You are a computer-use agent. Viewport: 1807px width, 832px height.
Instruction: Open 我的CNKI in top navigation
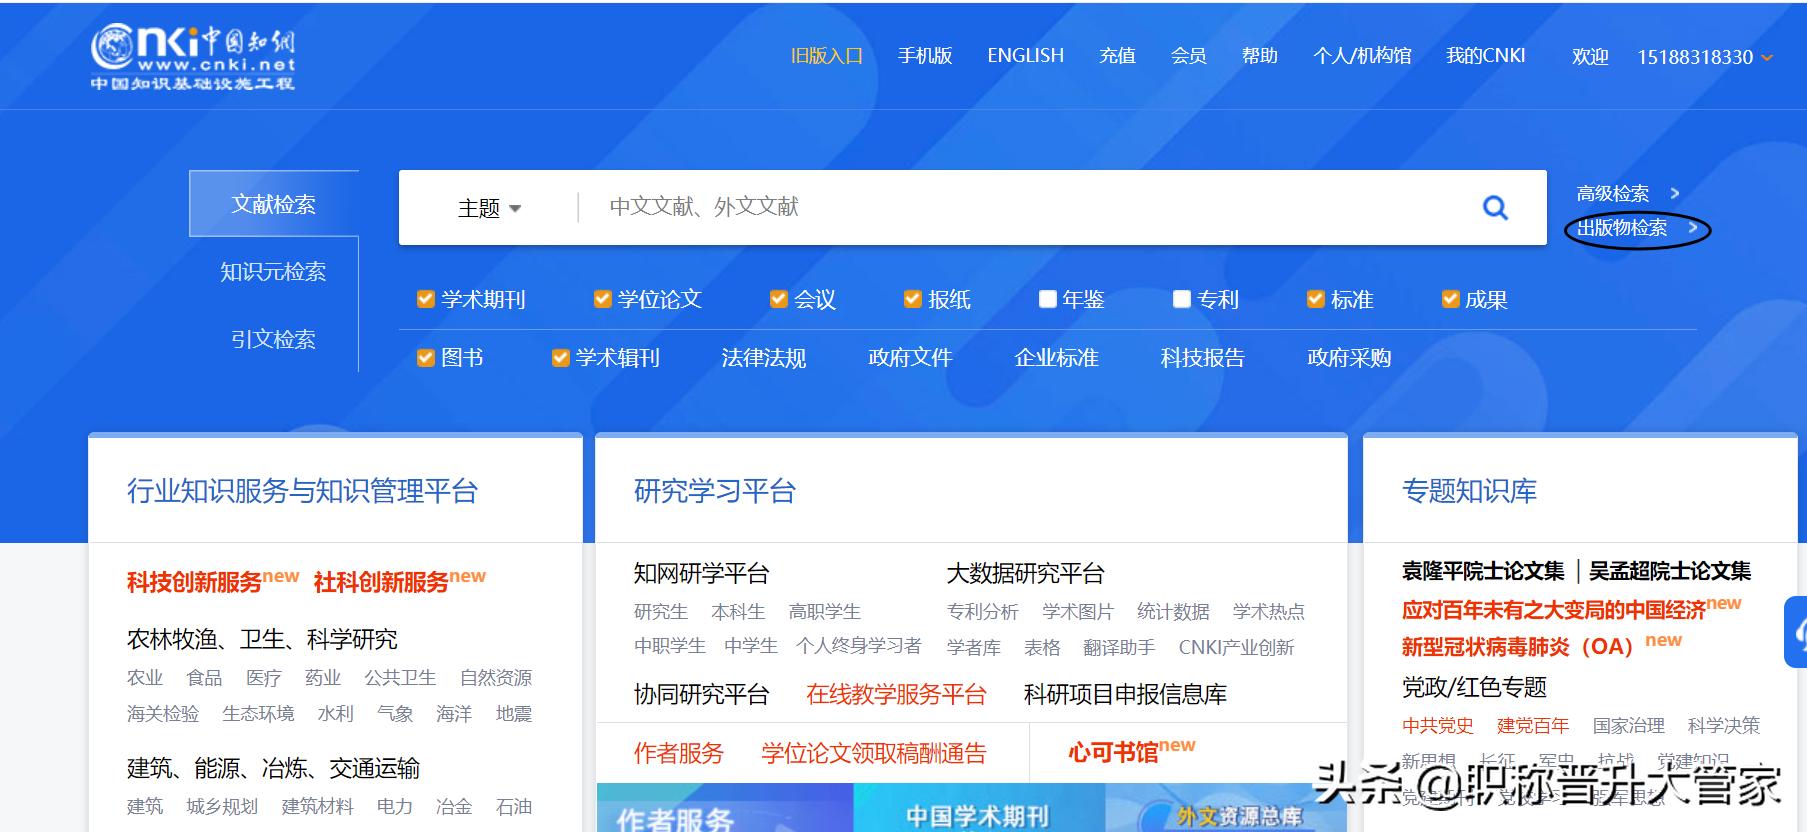(x=1486, y=56)
